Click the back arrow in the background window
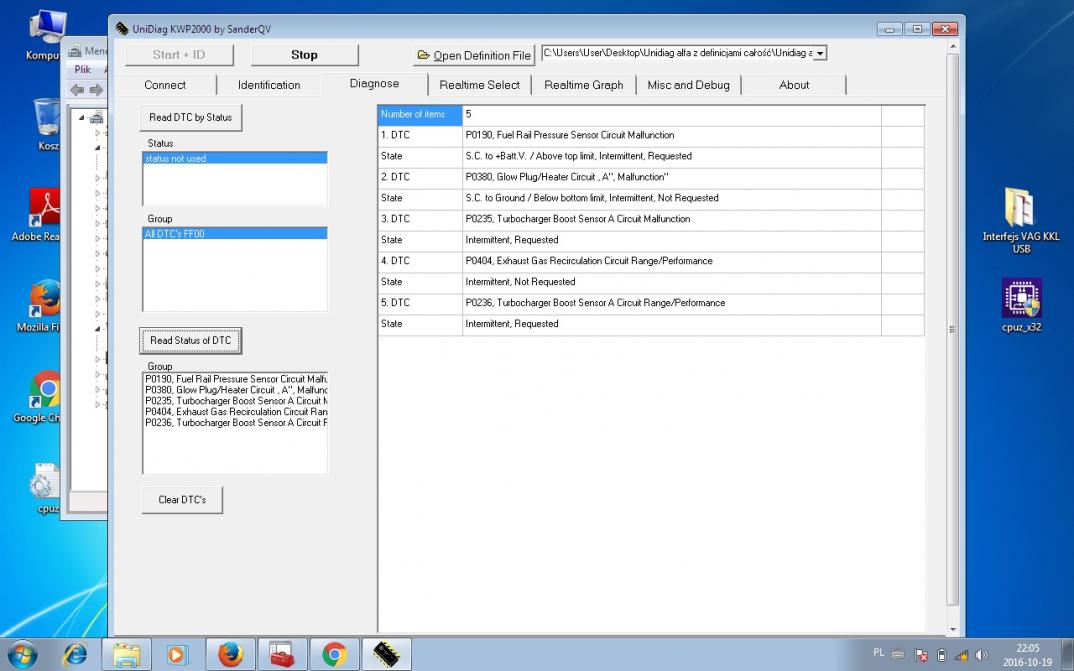Image resolution: width=1074 pixels, height=671 pixels. (x=77, y=90)
